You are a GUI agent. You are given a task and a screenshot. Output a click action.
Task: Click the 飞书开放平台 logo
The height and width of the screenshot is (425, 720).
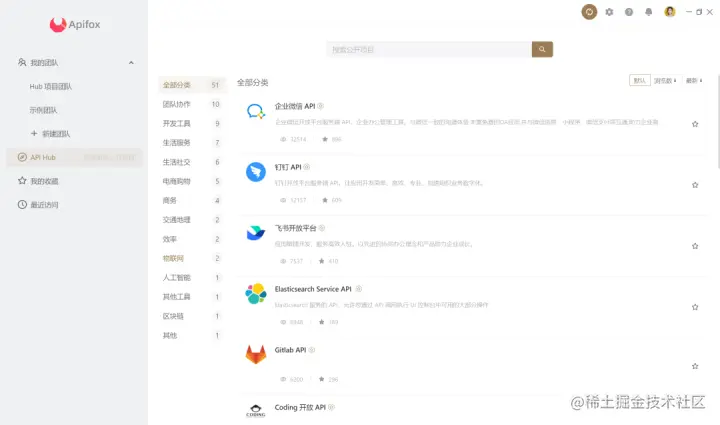pyautogui.click(x=256, y=233)
